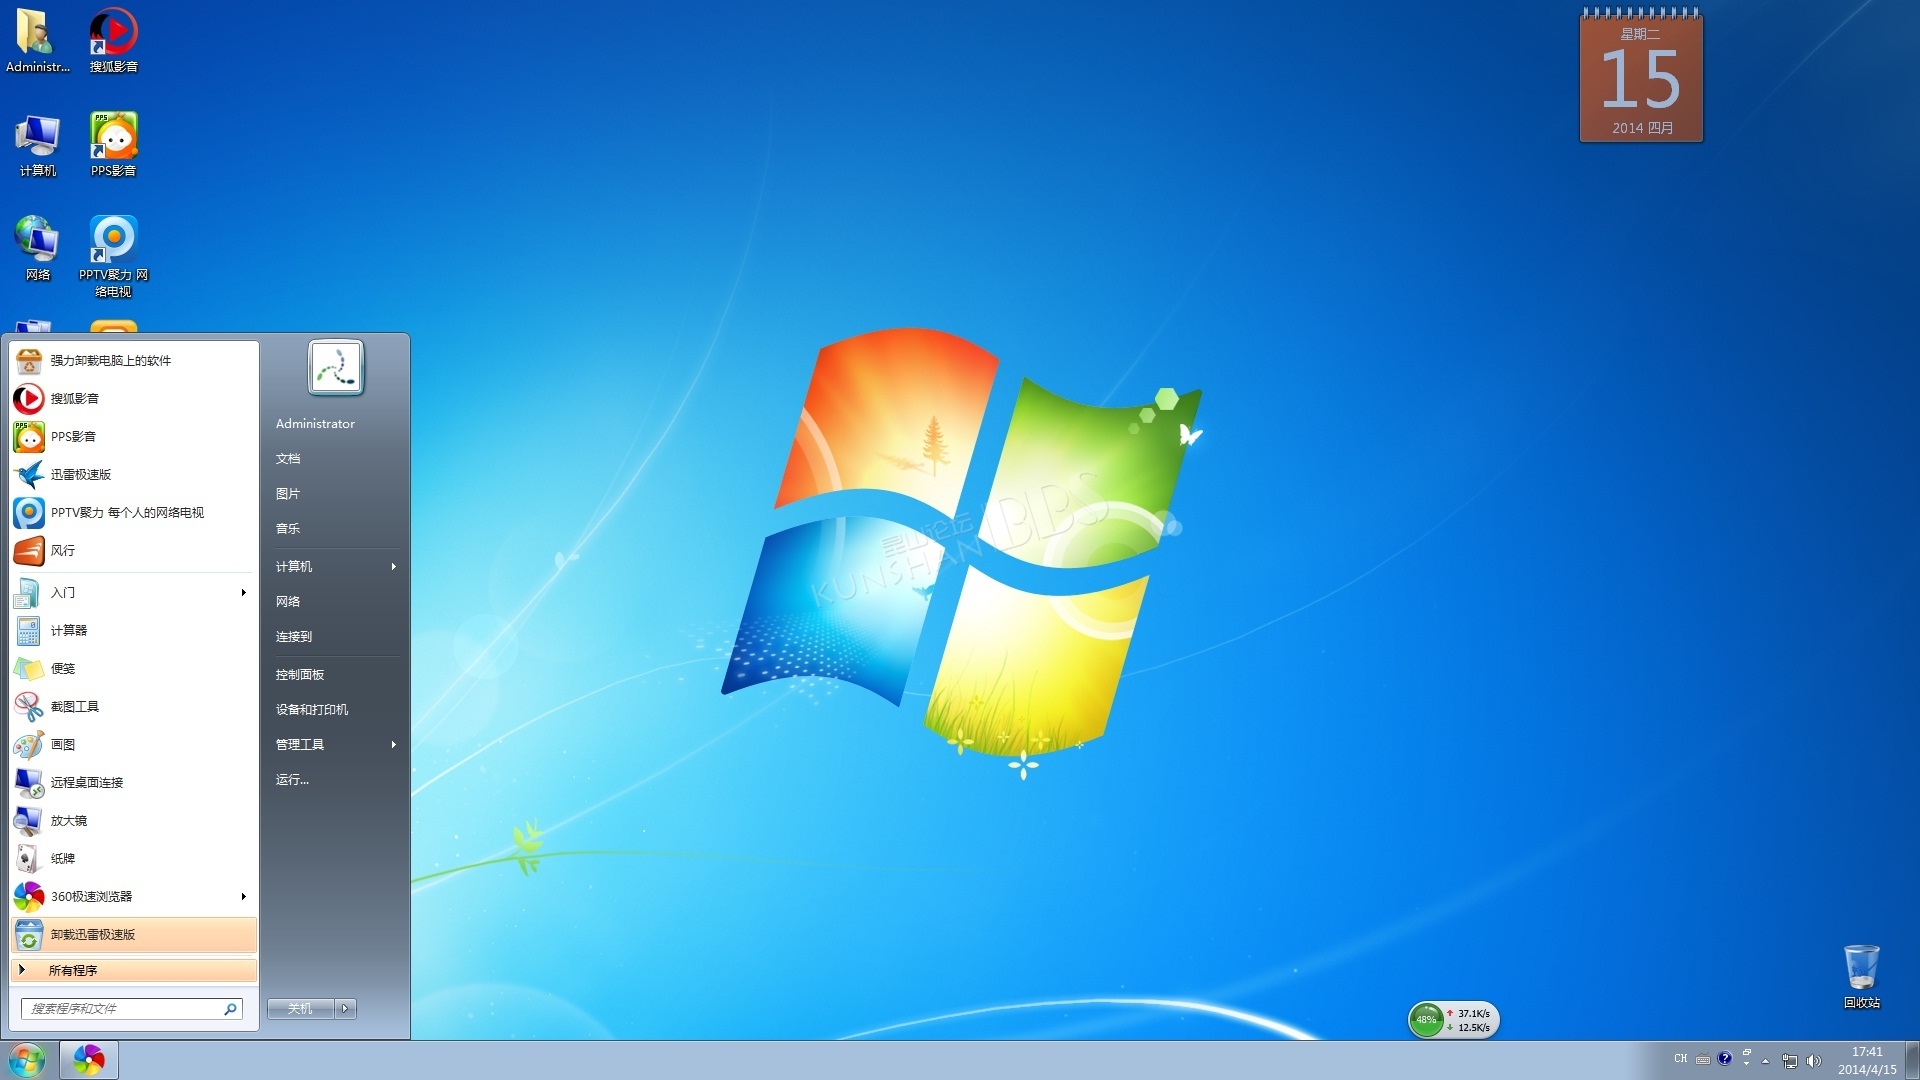Open Administrator folder icon on desktop
The height and width of the screenshot is (1080, 1920).
pos(37,40)
